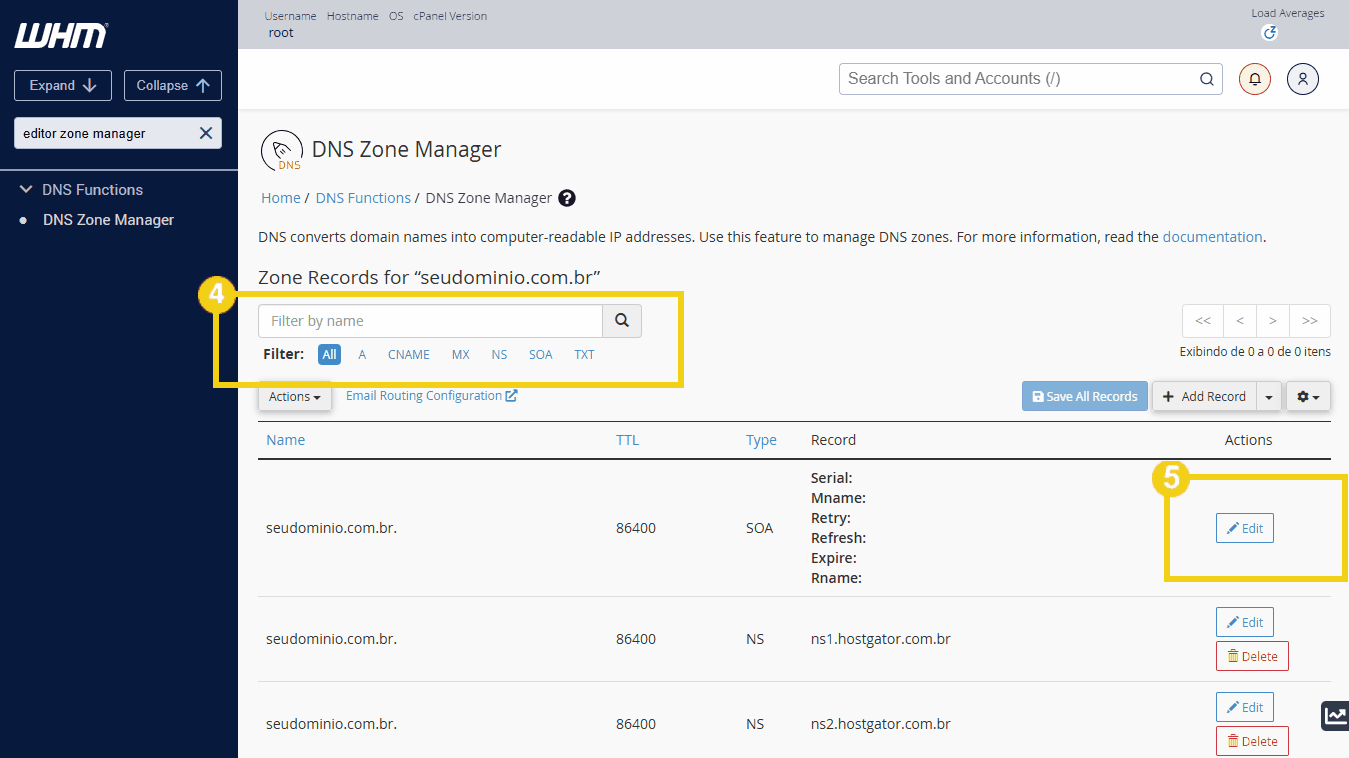
Task: Go to last page of records
Action: point(1310,321)
